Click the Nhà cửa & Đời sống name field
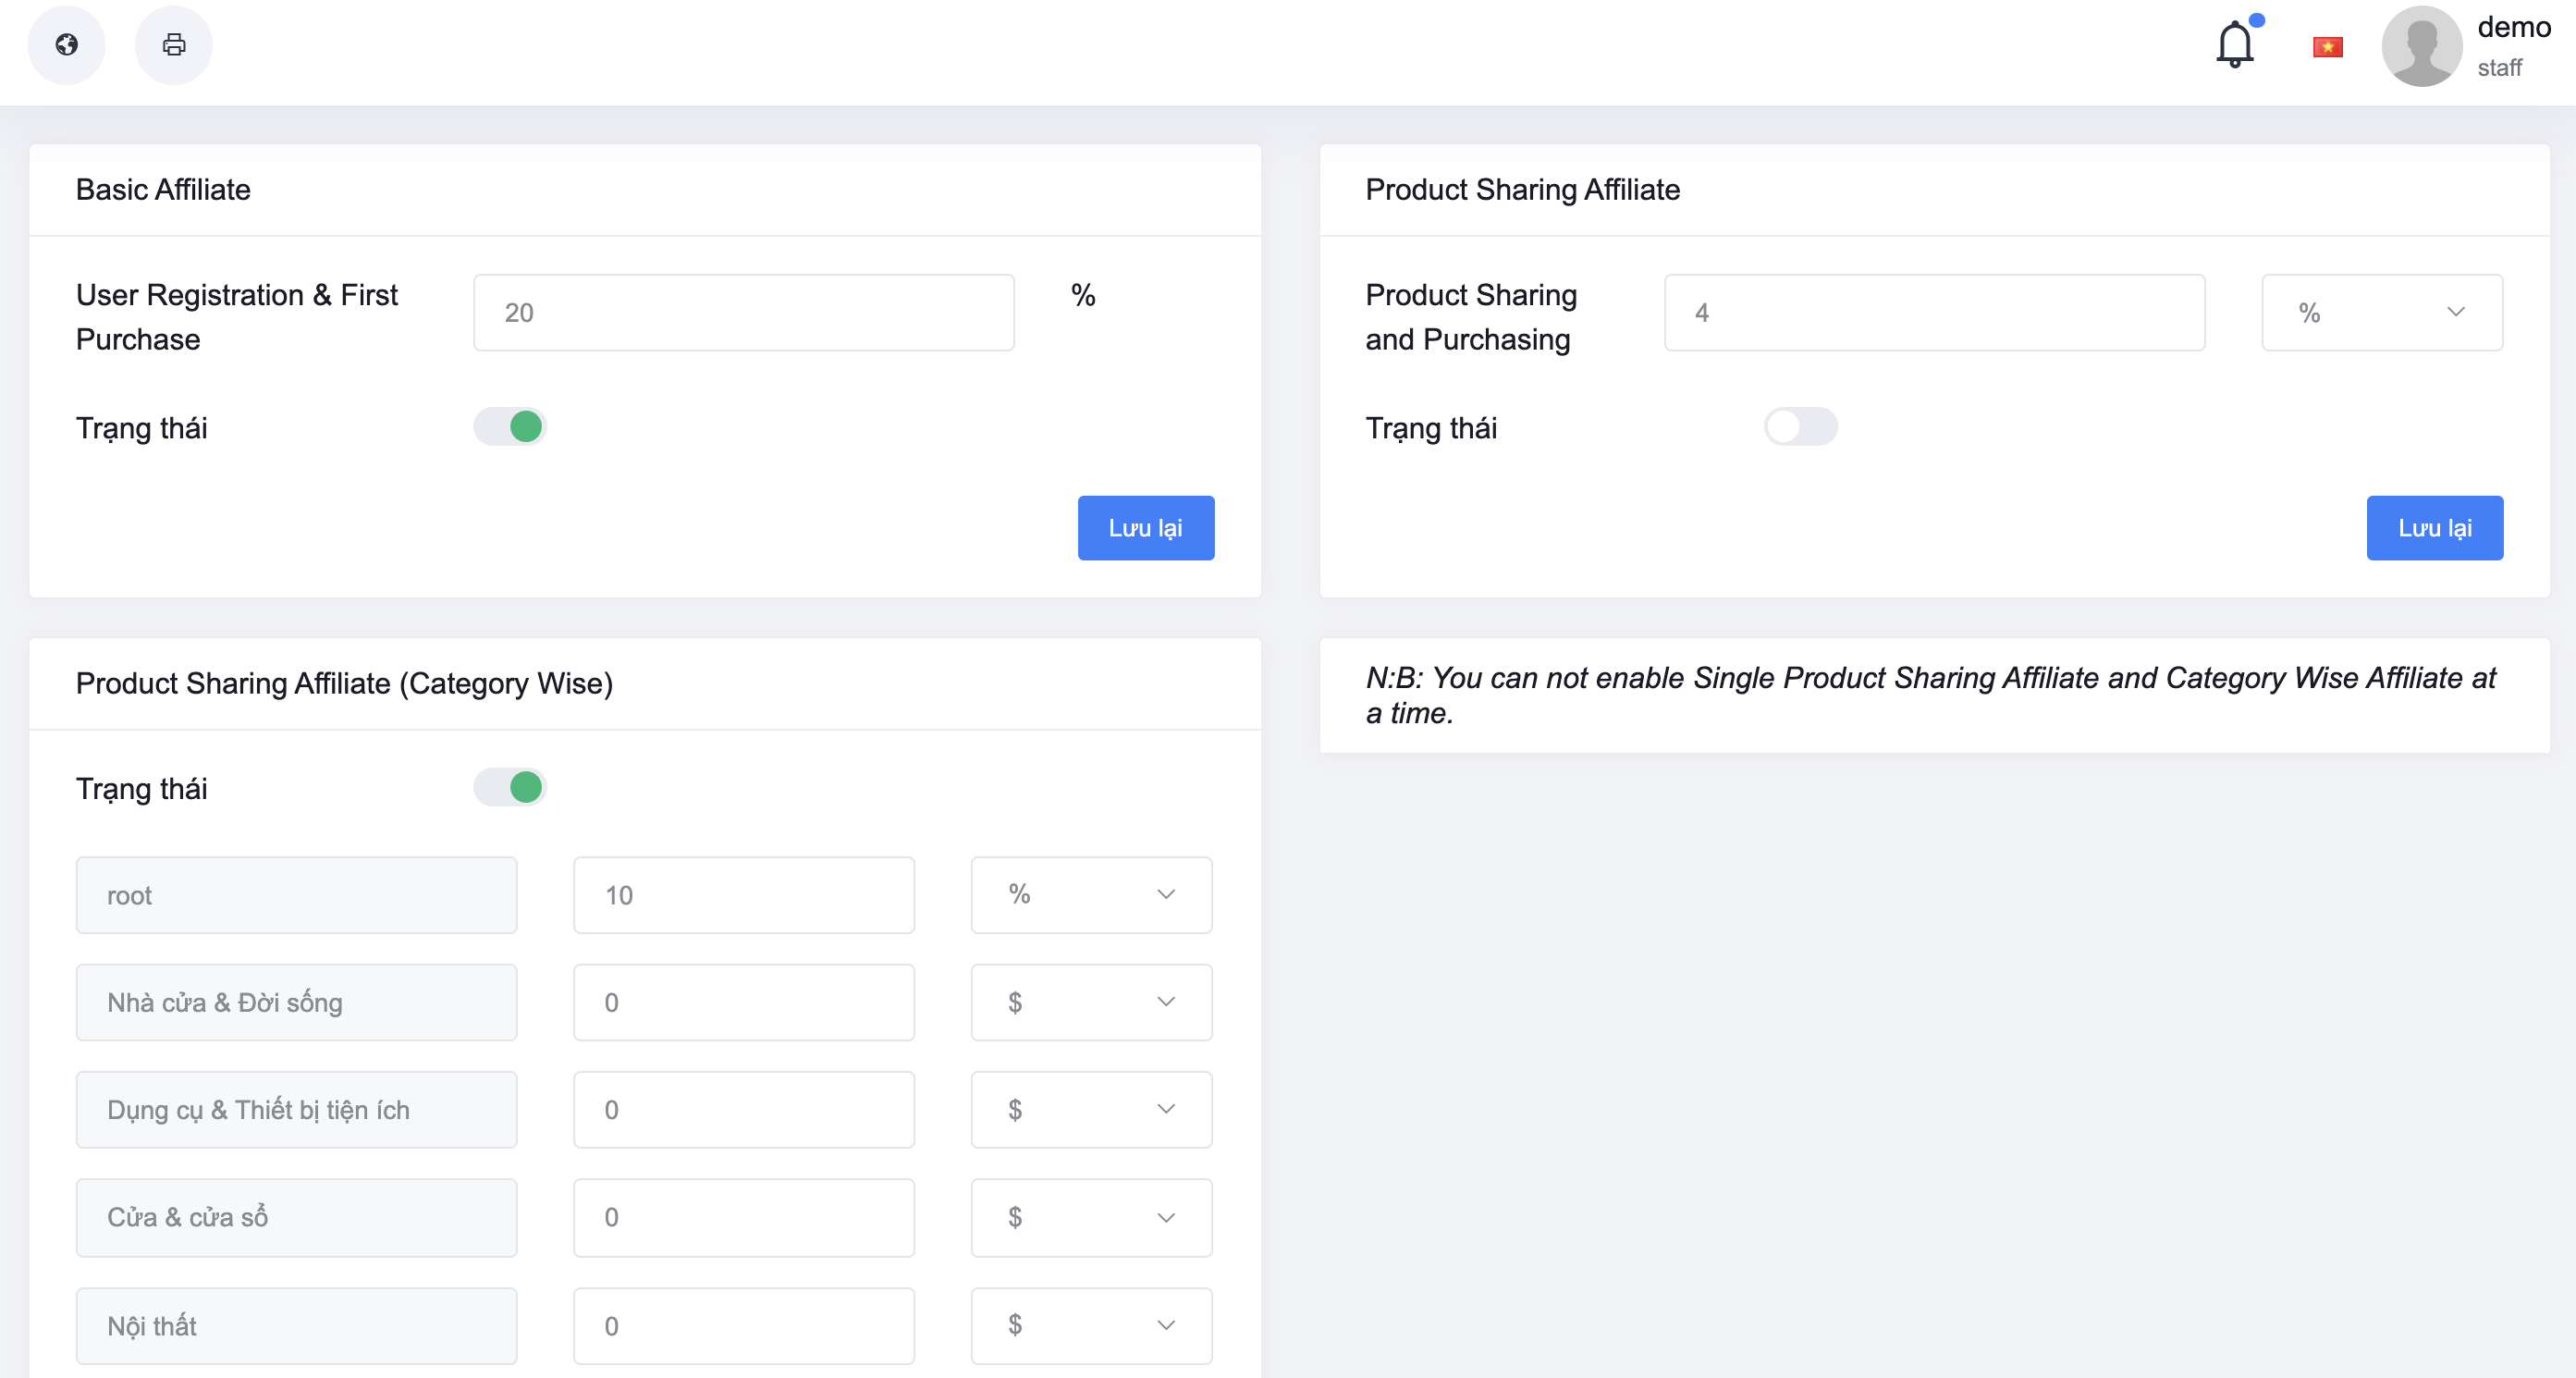Viewport: 2576px width, 1378px height. tap(297, 1002)
